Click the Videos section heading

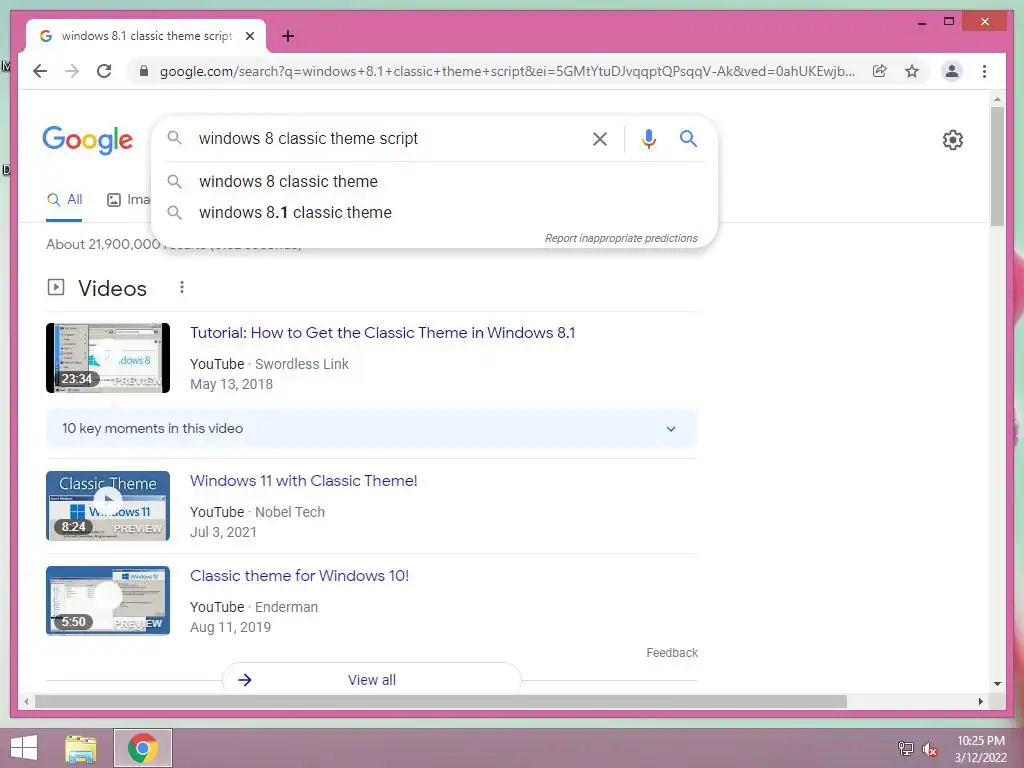(x=112, y=288)
